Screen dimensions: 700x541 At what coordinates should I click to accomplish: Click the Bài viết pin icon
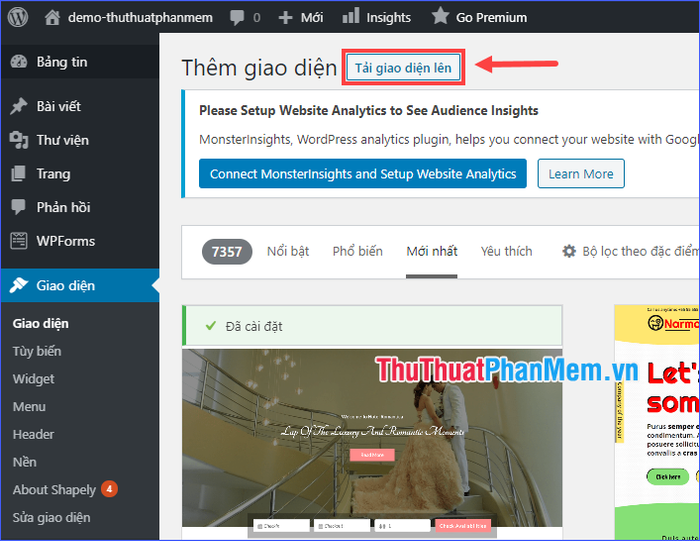coord(19,106)
